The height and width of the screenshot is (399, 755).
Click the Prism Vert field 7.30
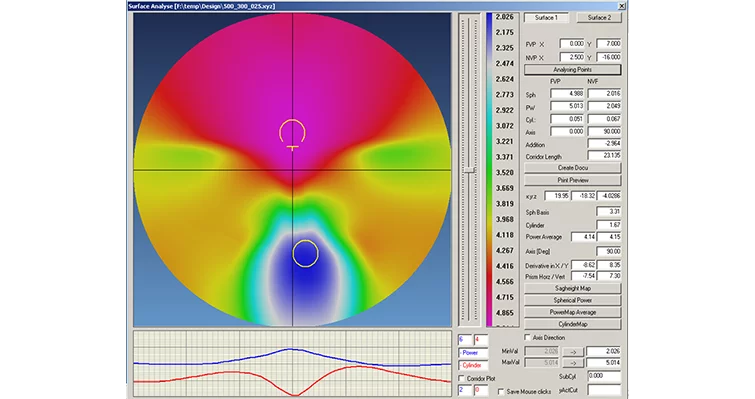(609, 276)
